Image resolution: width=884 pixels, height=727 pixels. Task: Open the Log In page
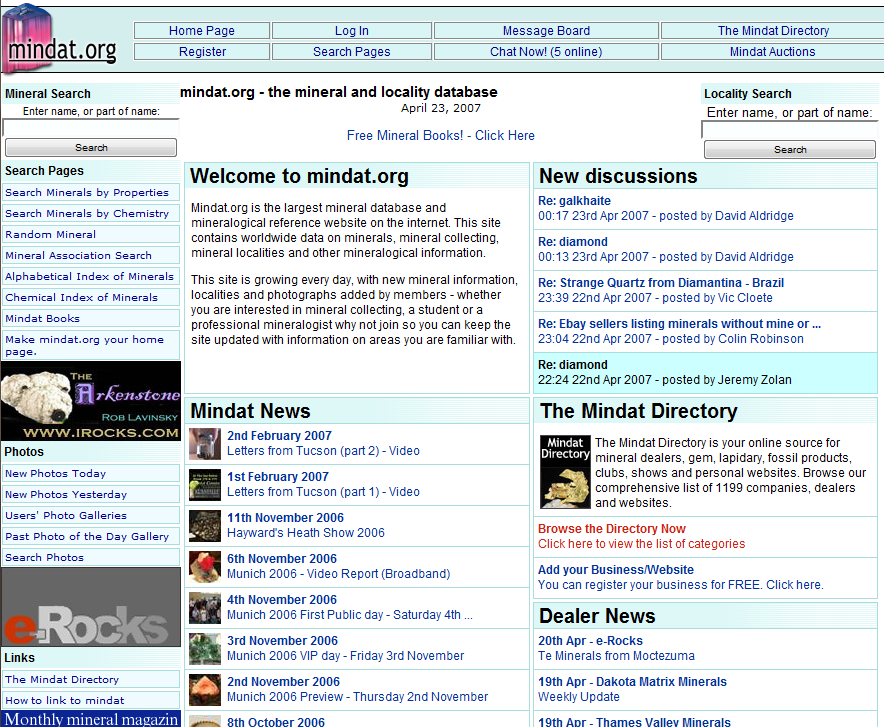pos(351,30)
